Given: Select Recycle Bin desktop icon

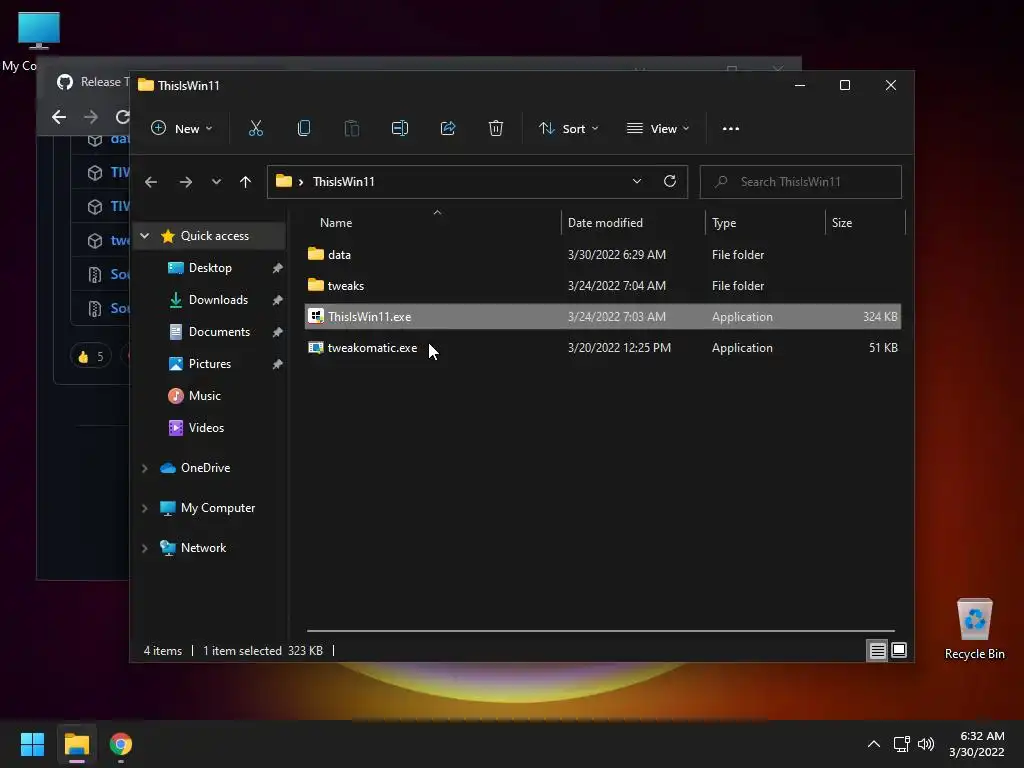Looking at the screenshot, I should [974, 630].
